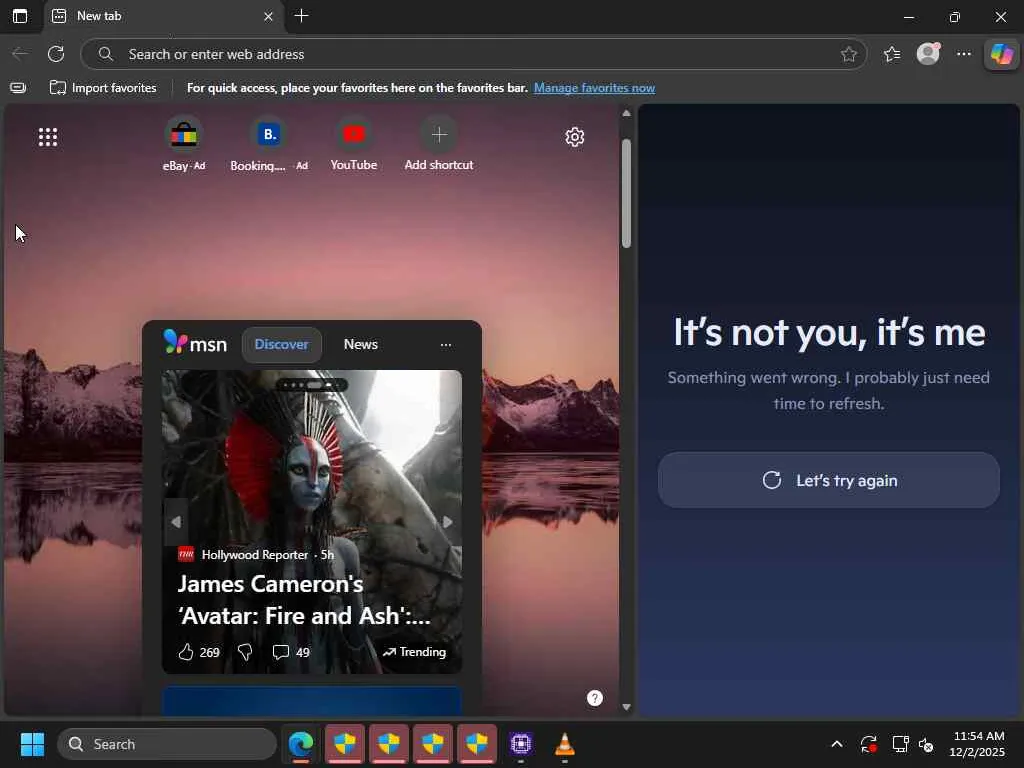Click the favorites bar leftmost icon
The image size is (1024, 768).
[18, 88]
